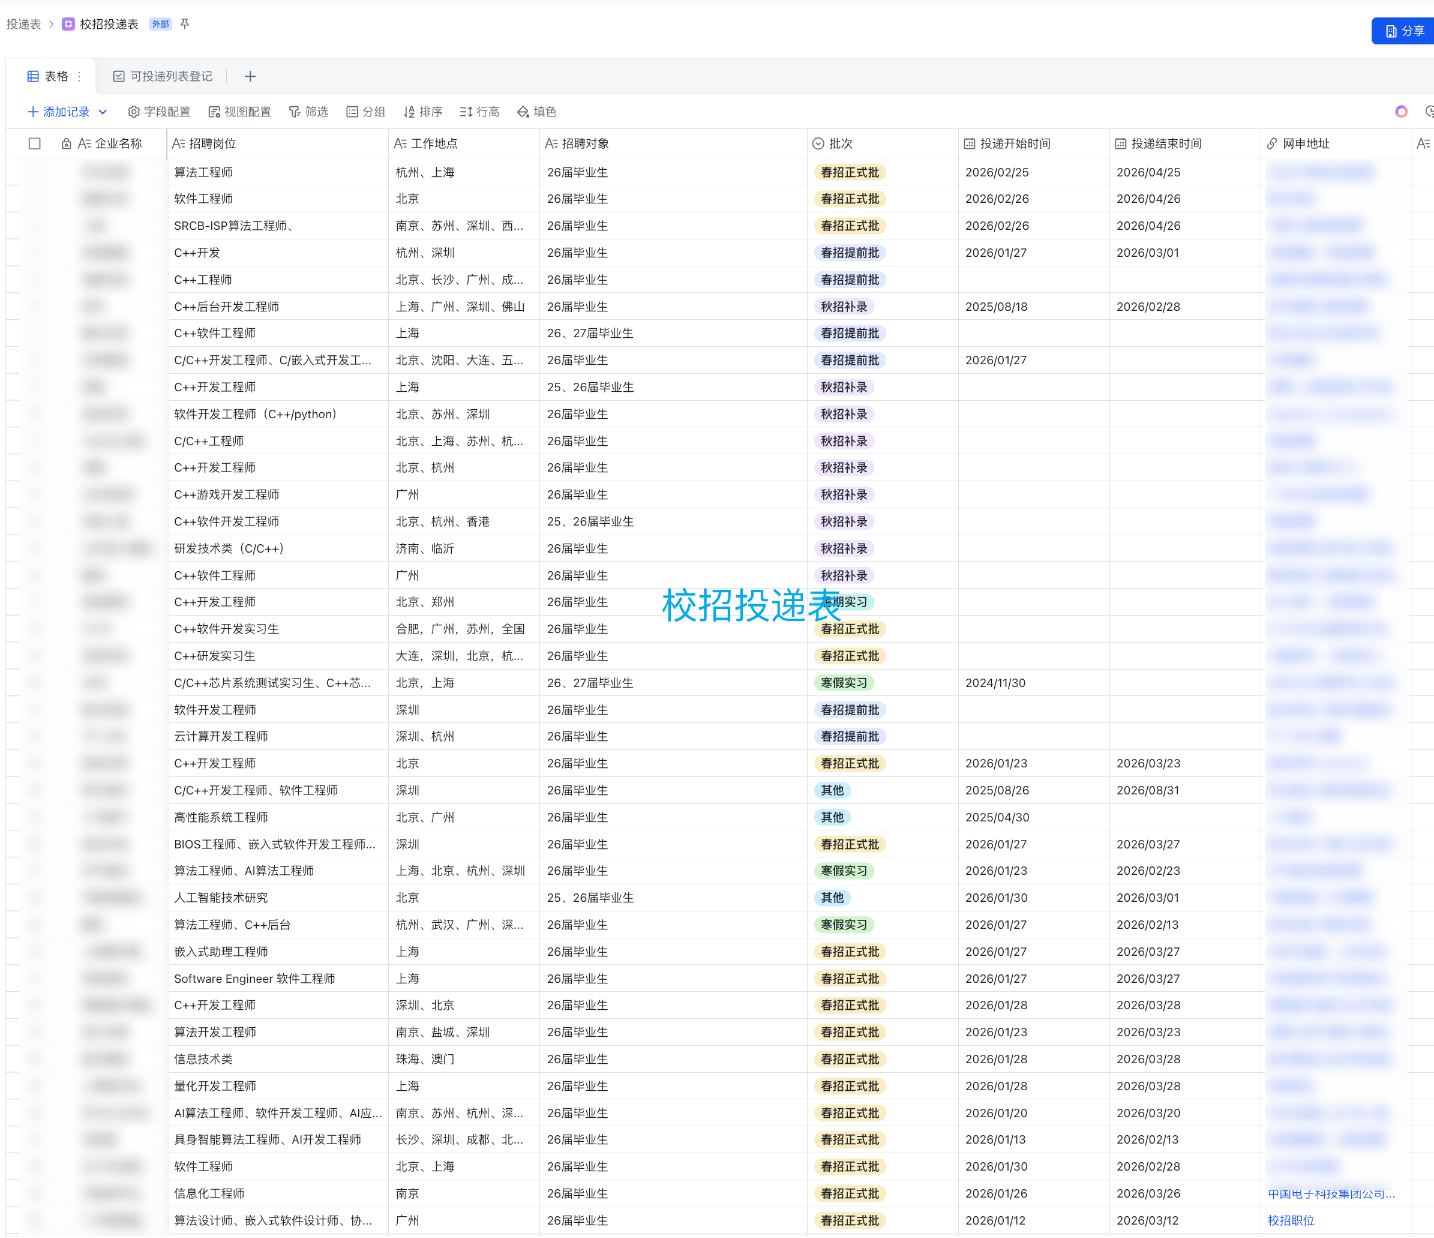Click the 筛选 filter tool
1434x1238 pixels.
[x=308, y=112]
